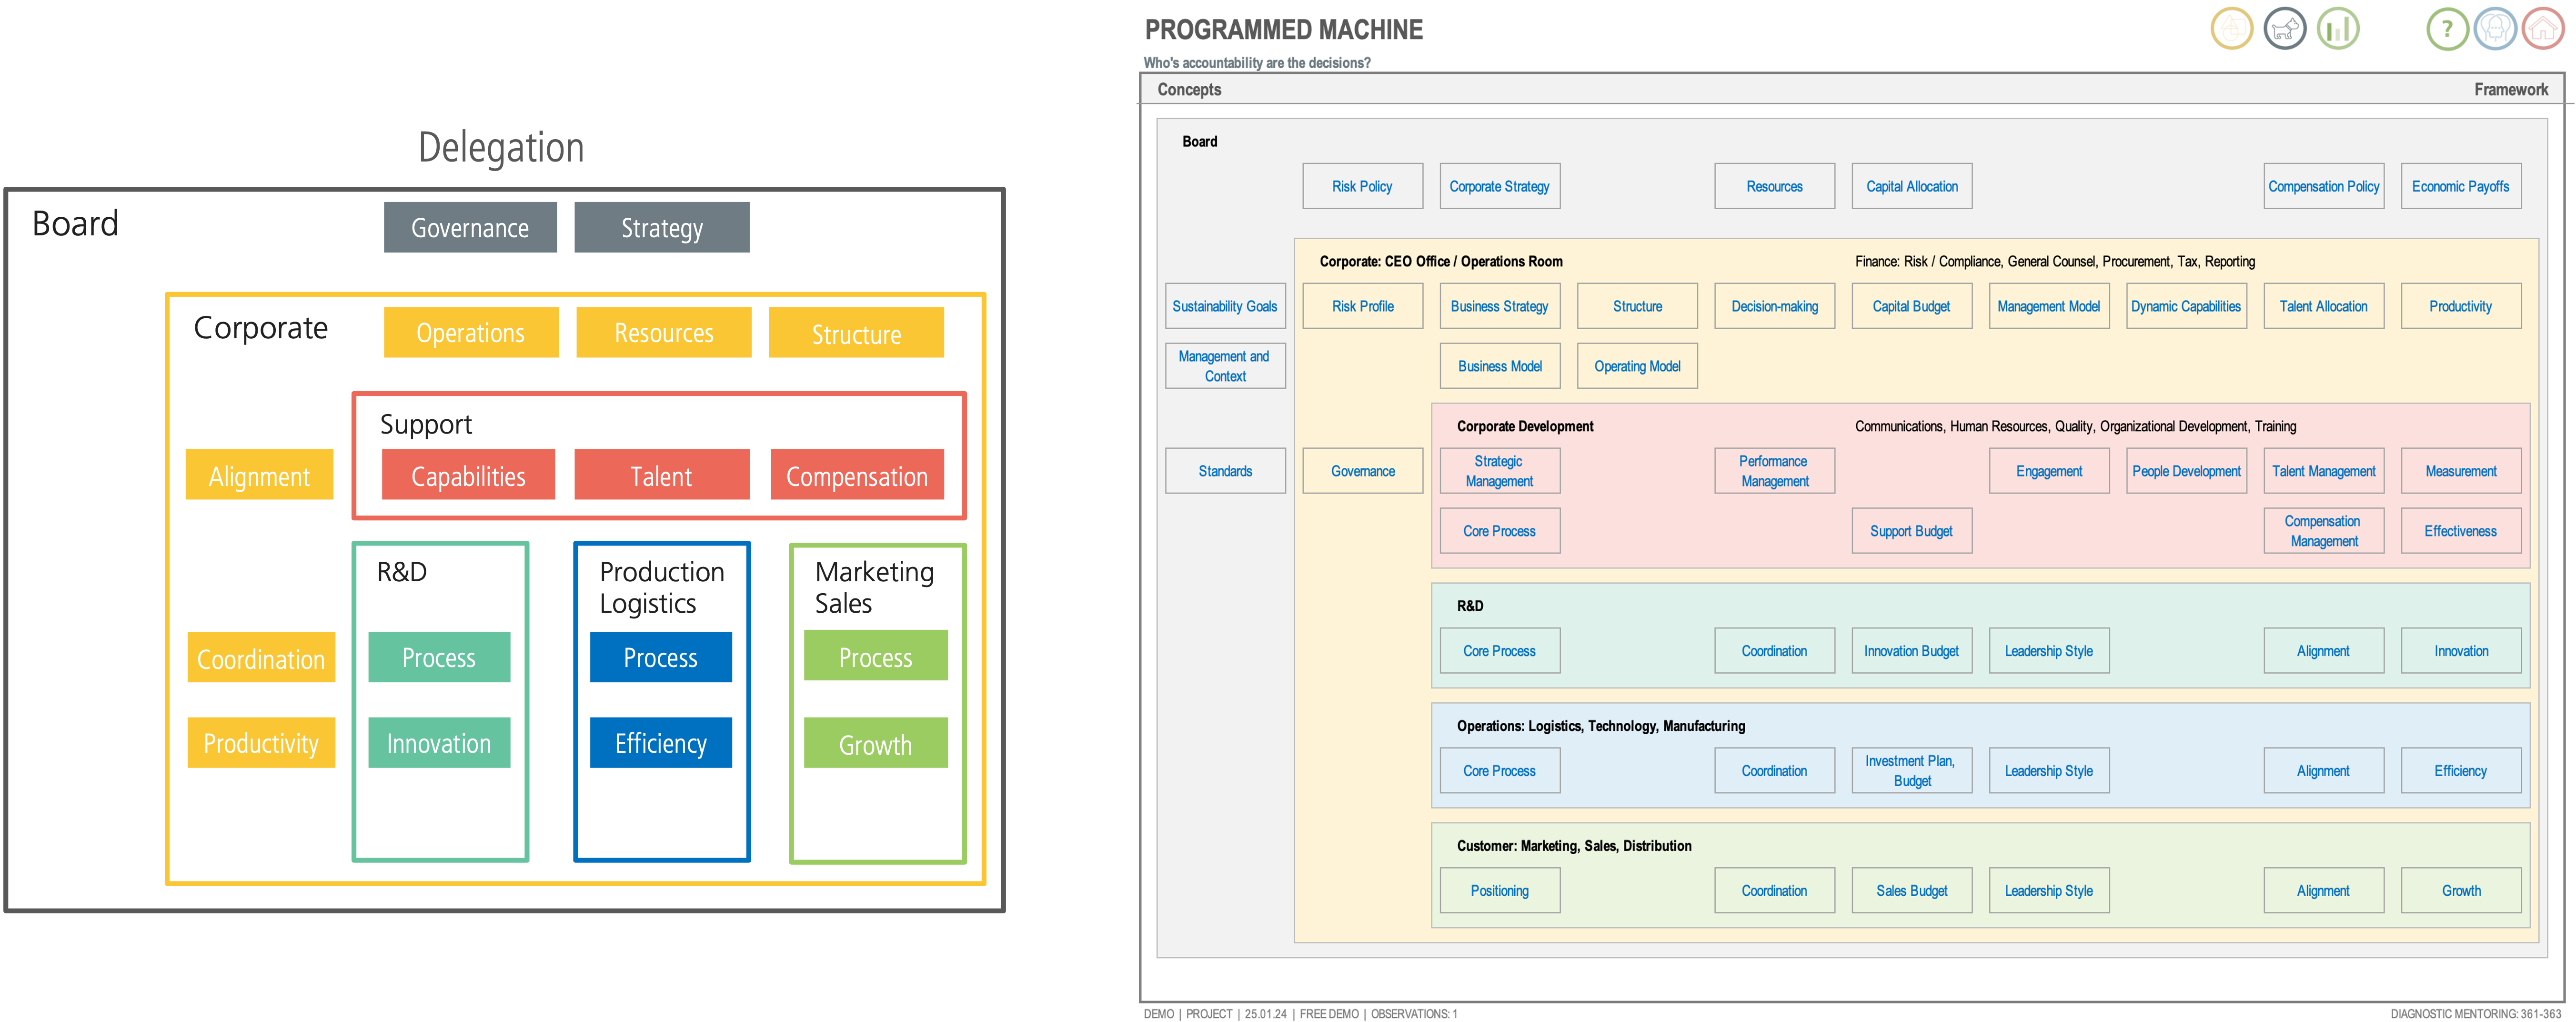Select Coordination in the Customer row
Image resolution: width=2576 pixels, height=1022 pixels.
pos(1774,891)
